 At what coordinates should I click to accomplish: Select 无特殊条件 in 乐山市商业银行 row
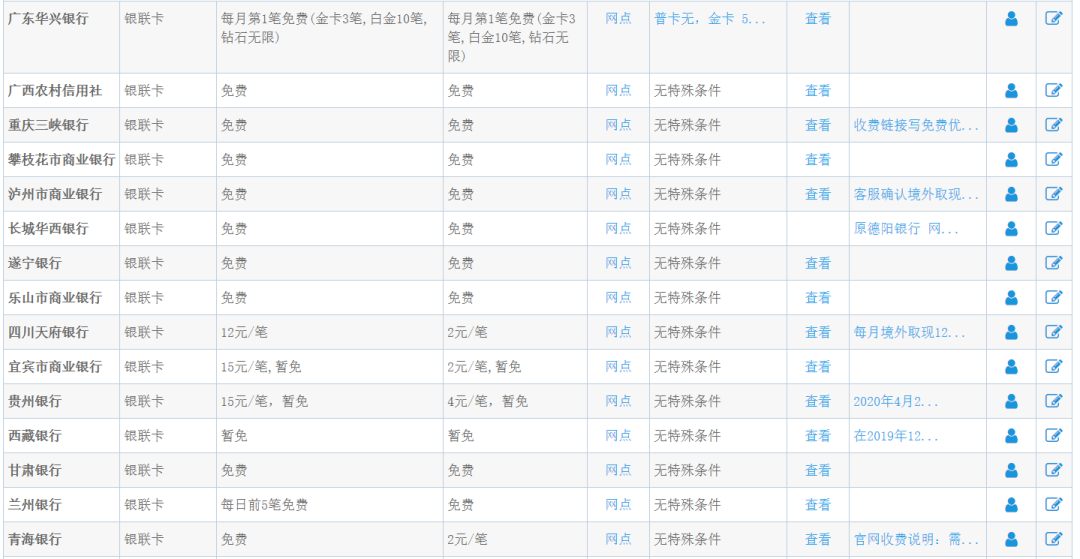687,297
